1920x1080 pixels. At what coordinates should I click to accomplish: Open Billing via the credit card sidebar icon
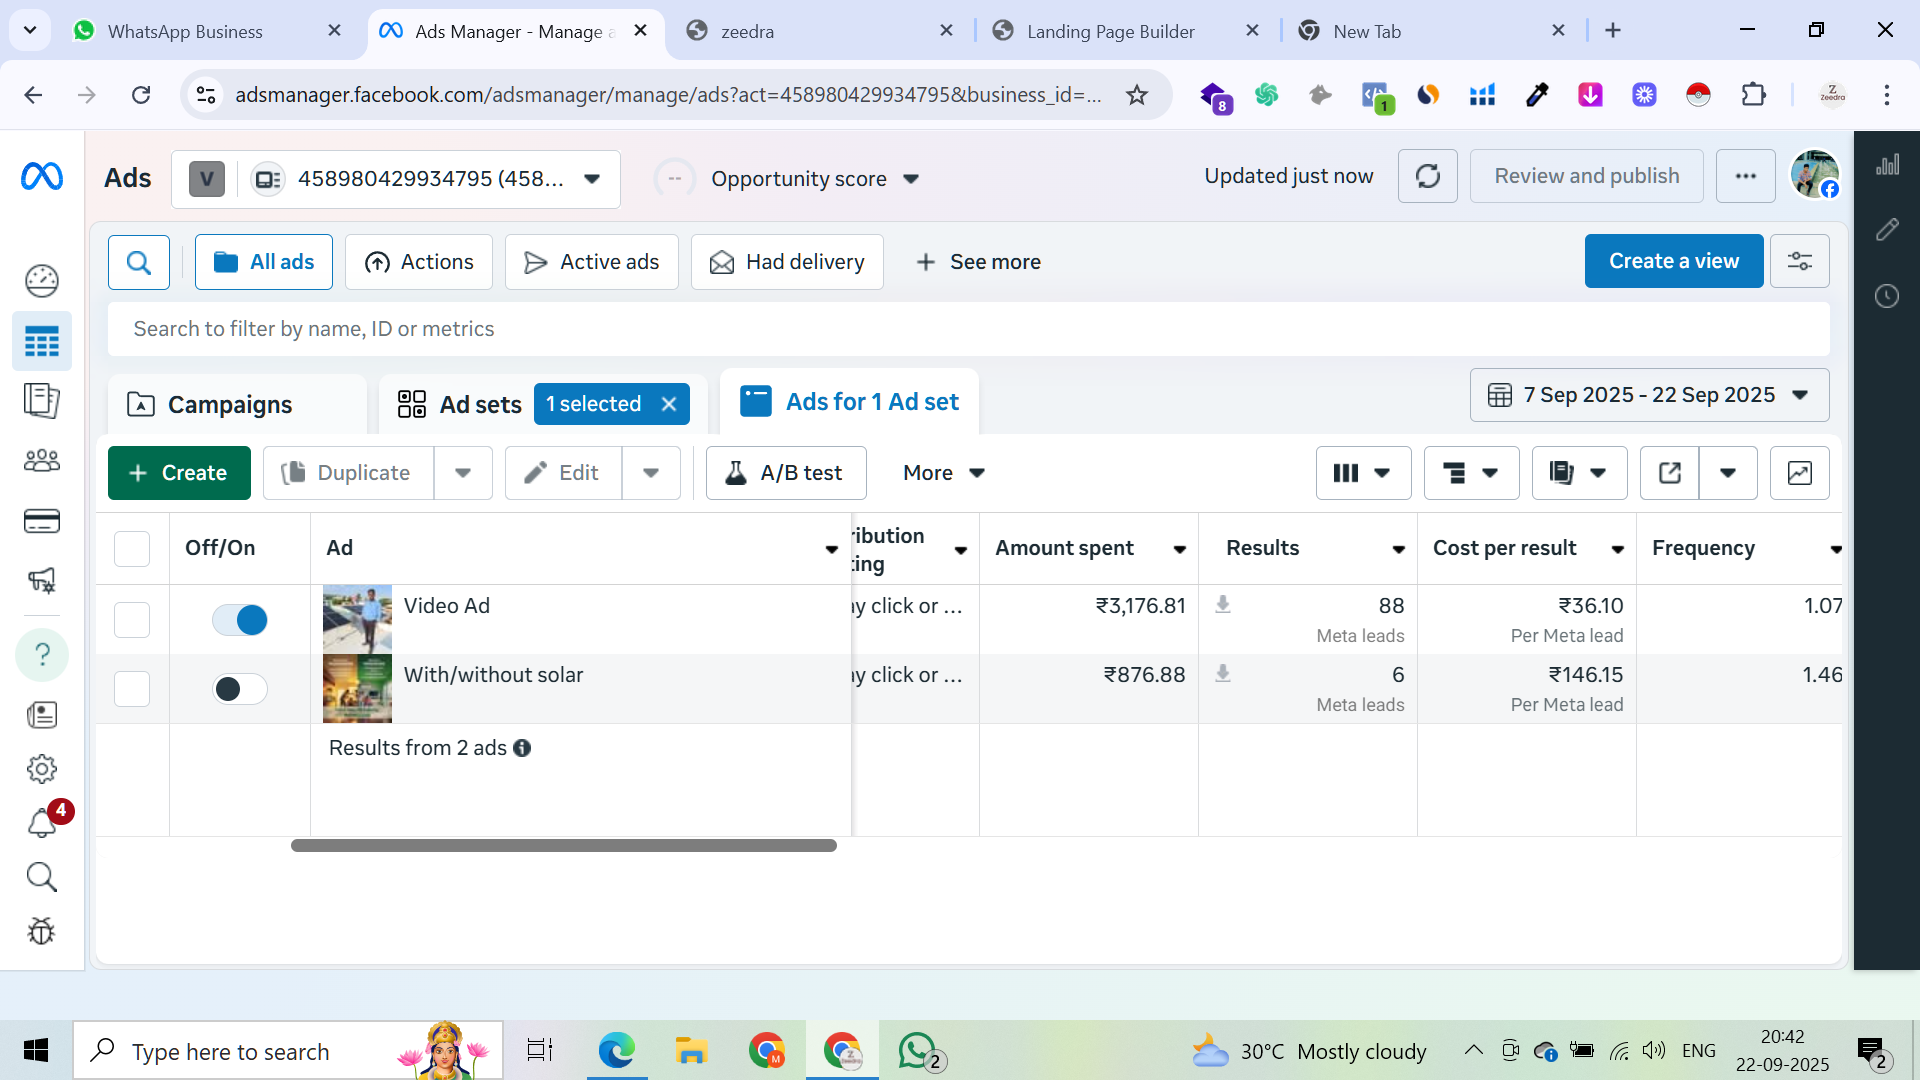click(x=42, y=521)
